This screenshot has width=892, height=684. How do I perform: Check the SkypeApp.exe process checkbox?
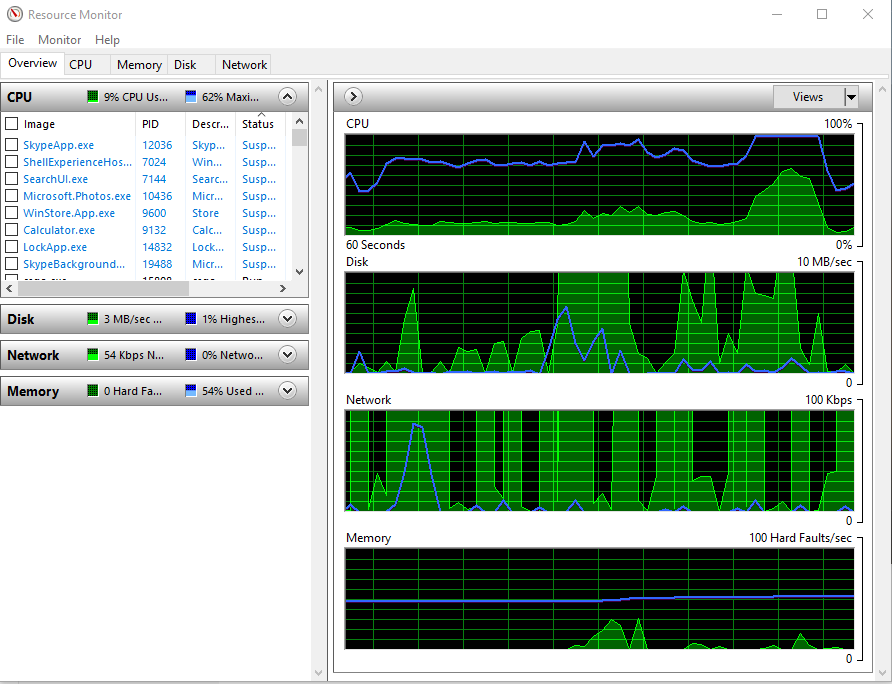click(11, 145)
